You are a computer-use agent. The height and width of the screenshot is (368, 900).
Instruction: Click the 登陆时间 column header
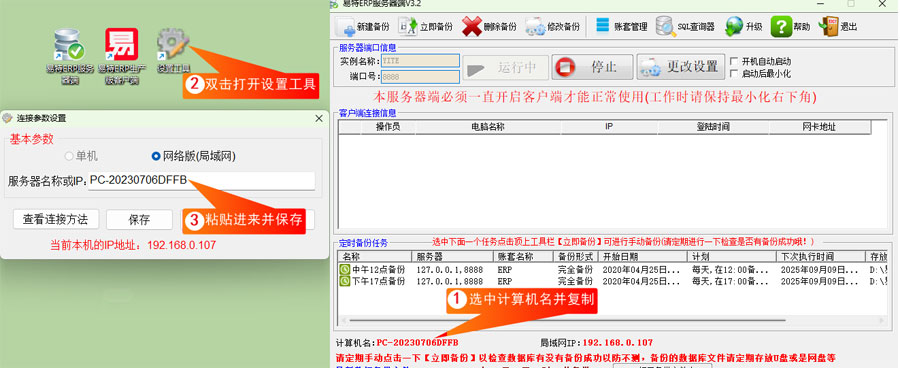tap(712, 127)
